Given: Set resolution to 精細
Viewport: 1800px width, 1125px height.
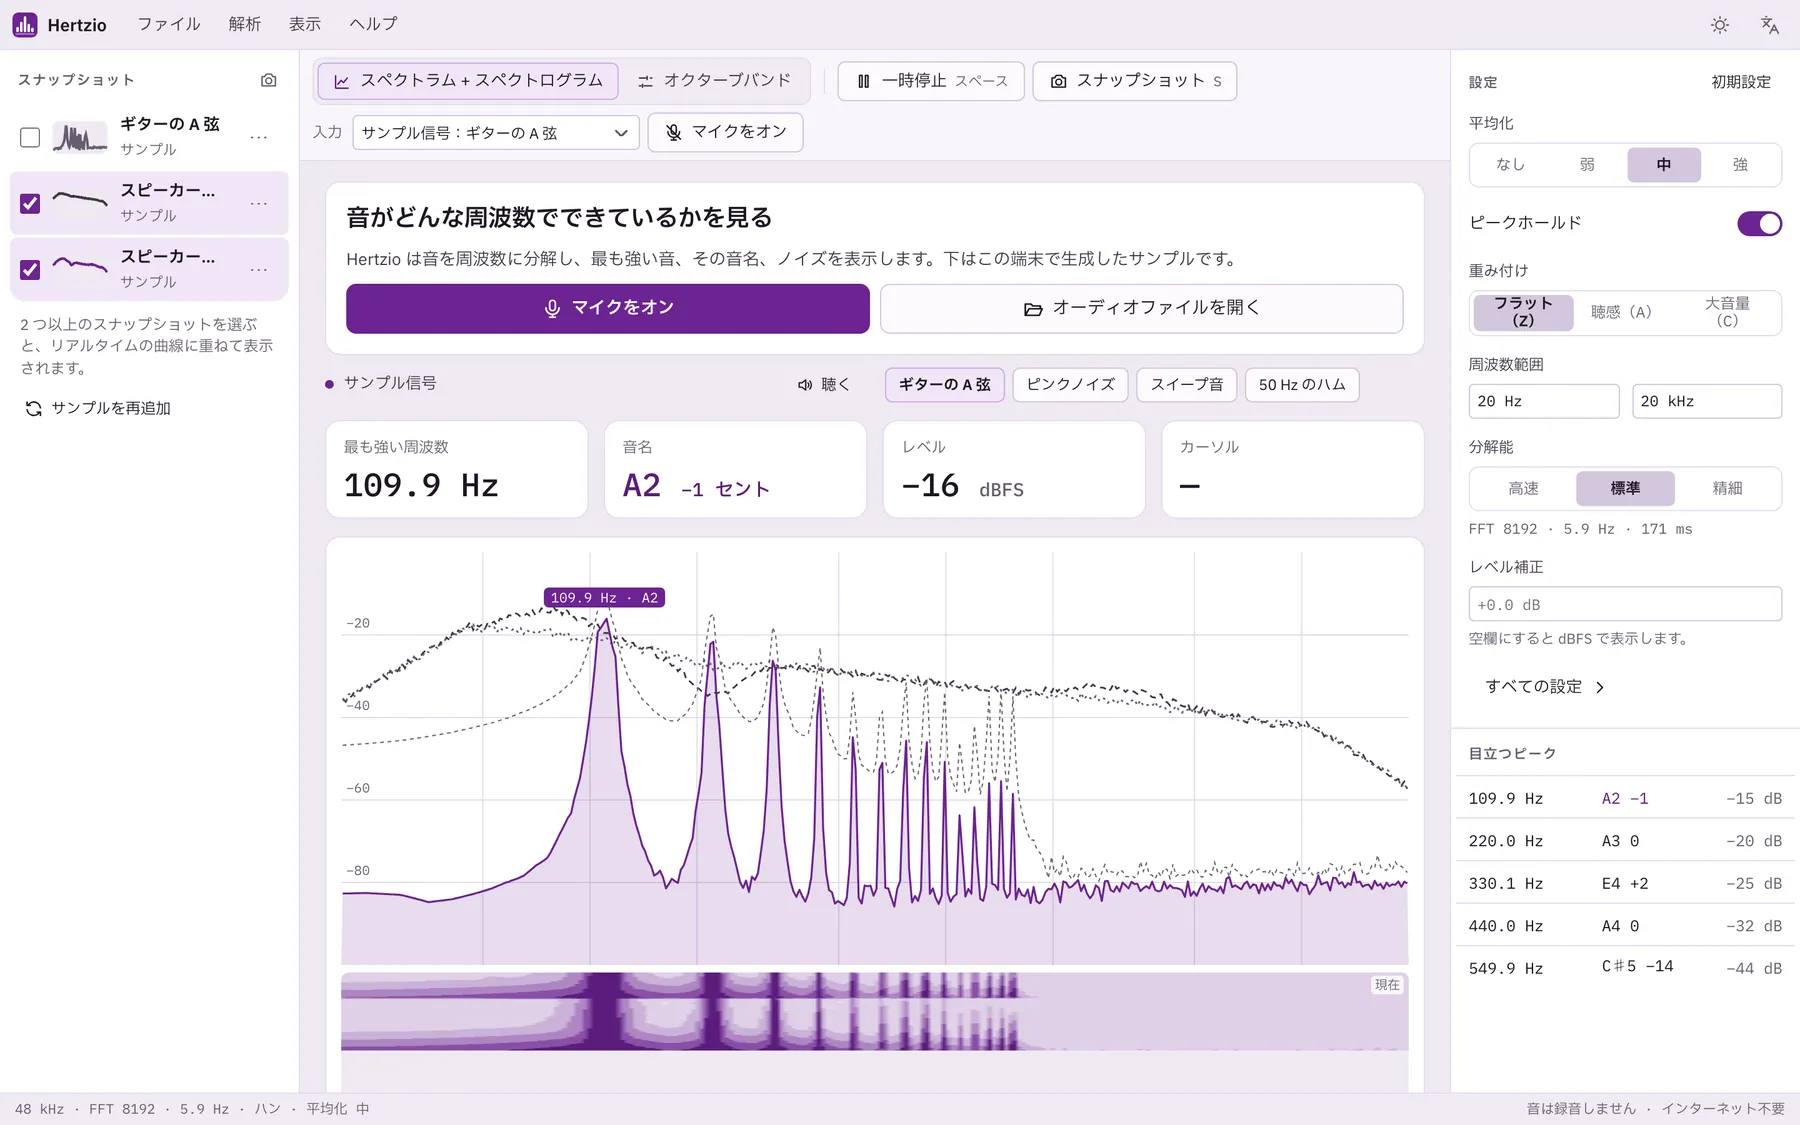Looking at the screenshot, I should point(1727,489).
